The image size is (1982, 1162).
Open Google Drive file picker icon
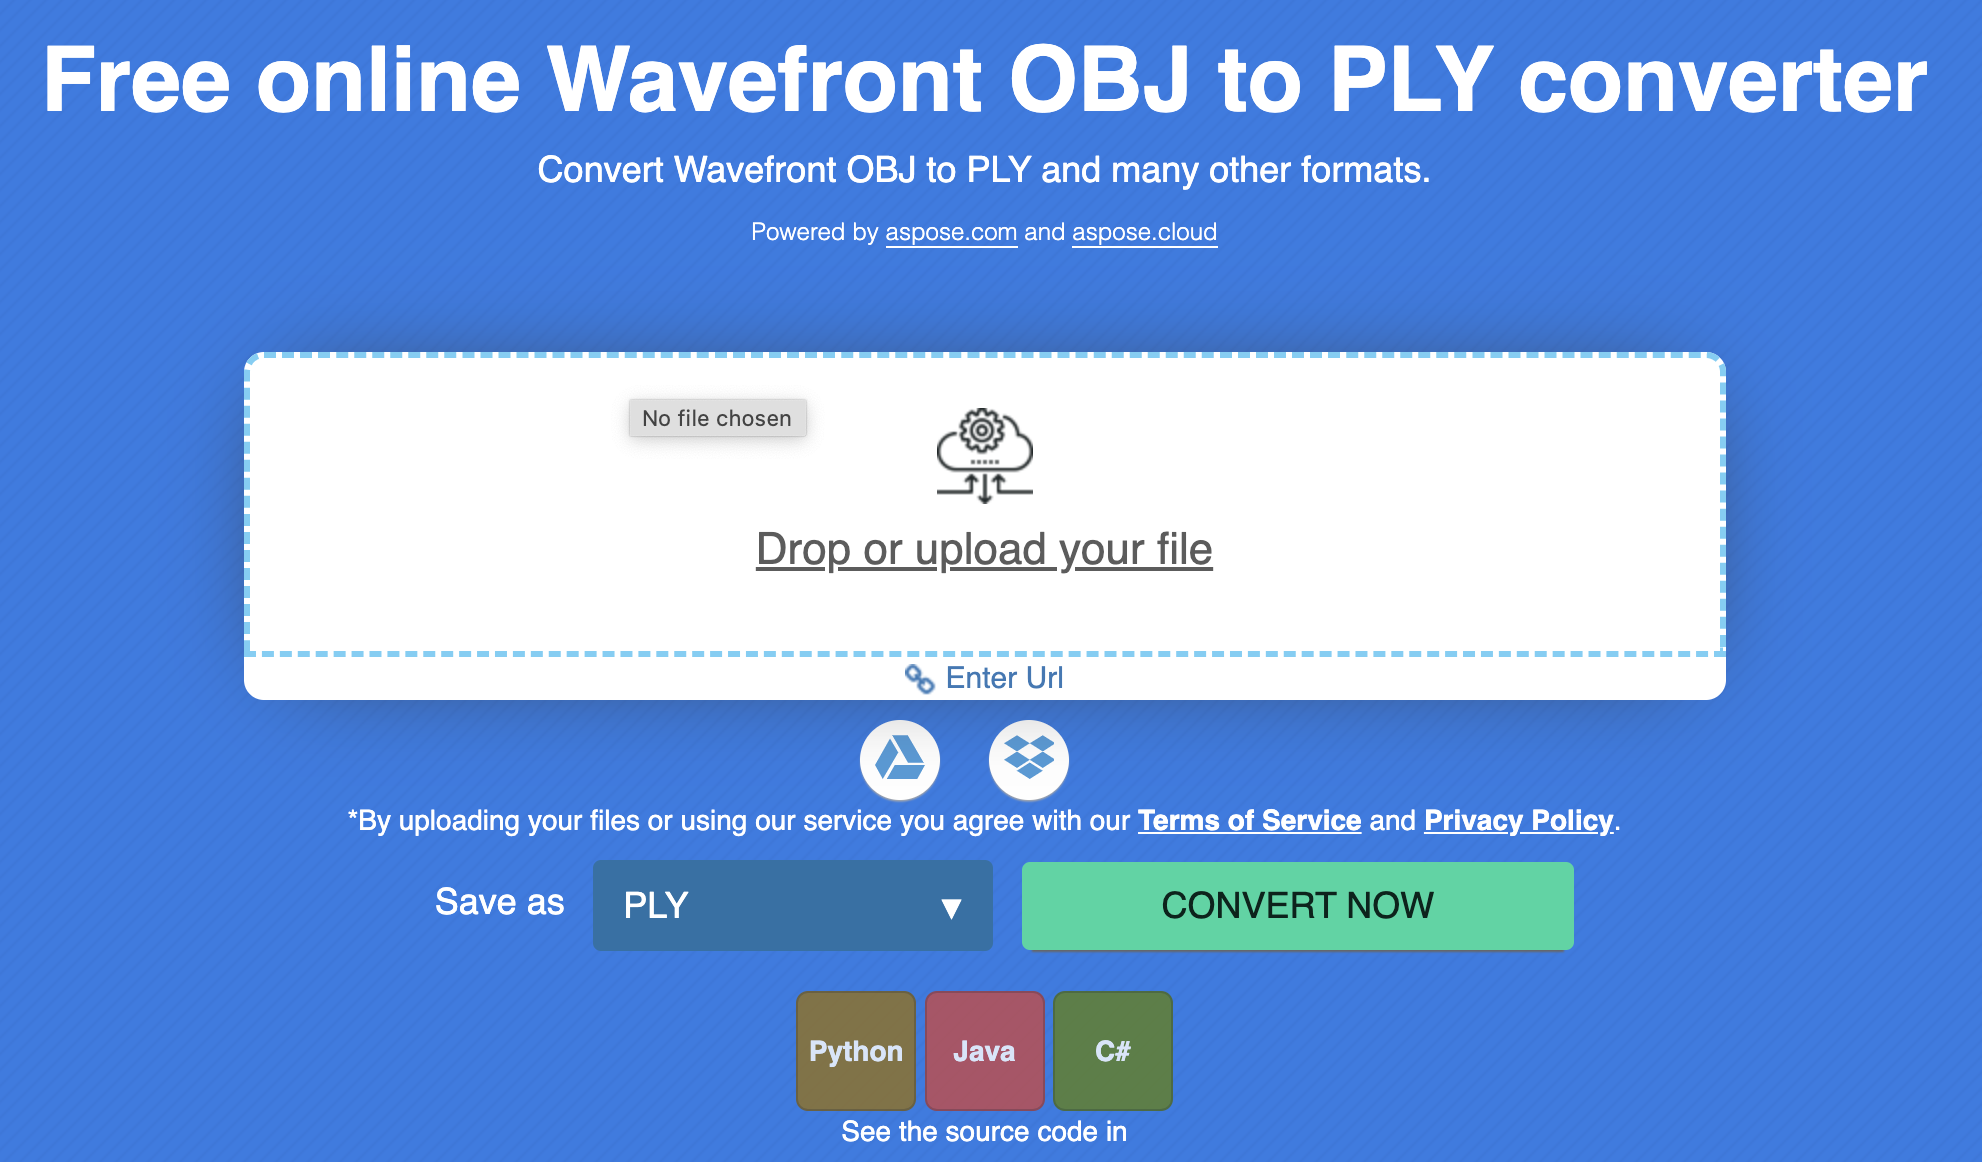[900, 759]
